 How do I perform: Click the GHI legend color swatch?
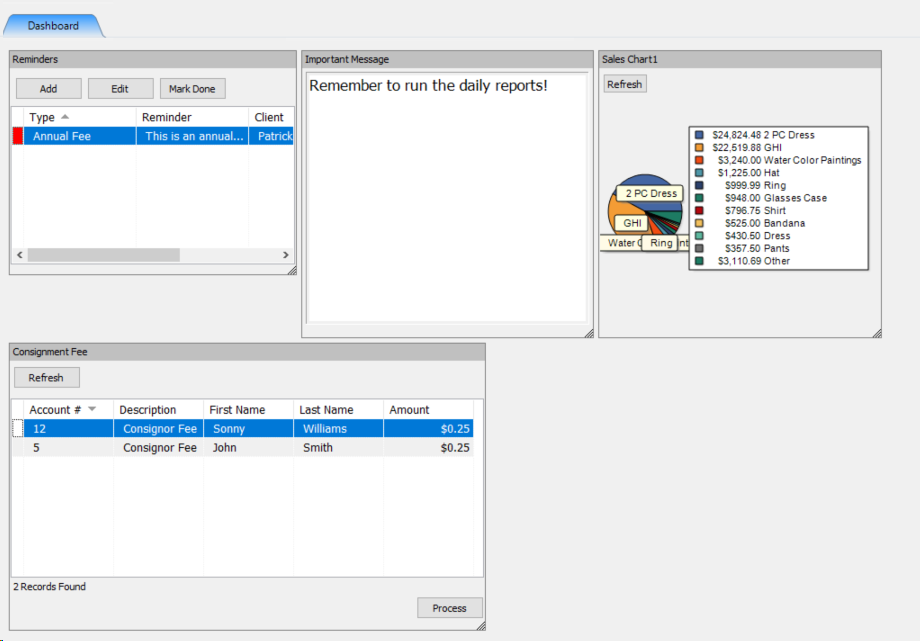699,147
